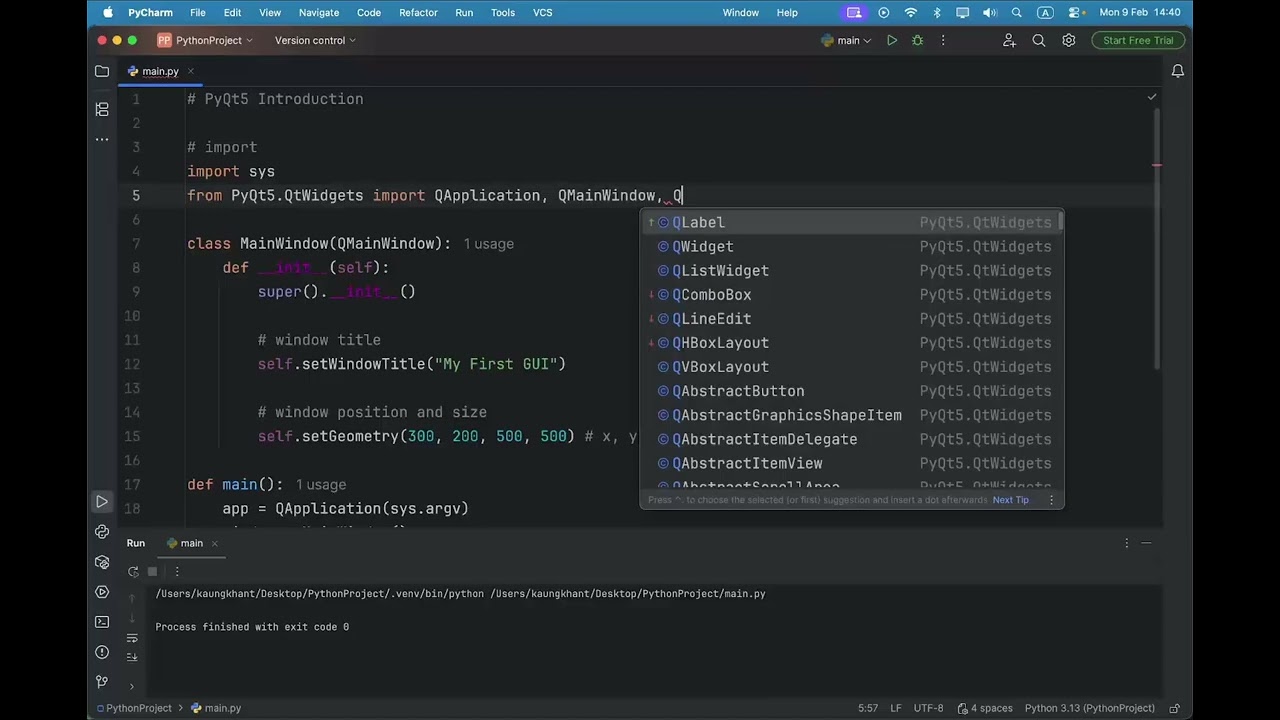Image resolution: width=1280 pixels, height=720 pixels.
Task: Click the Next Tip link in completion popup
Action: click(x=1010, y=500)
